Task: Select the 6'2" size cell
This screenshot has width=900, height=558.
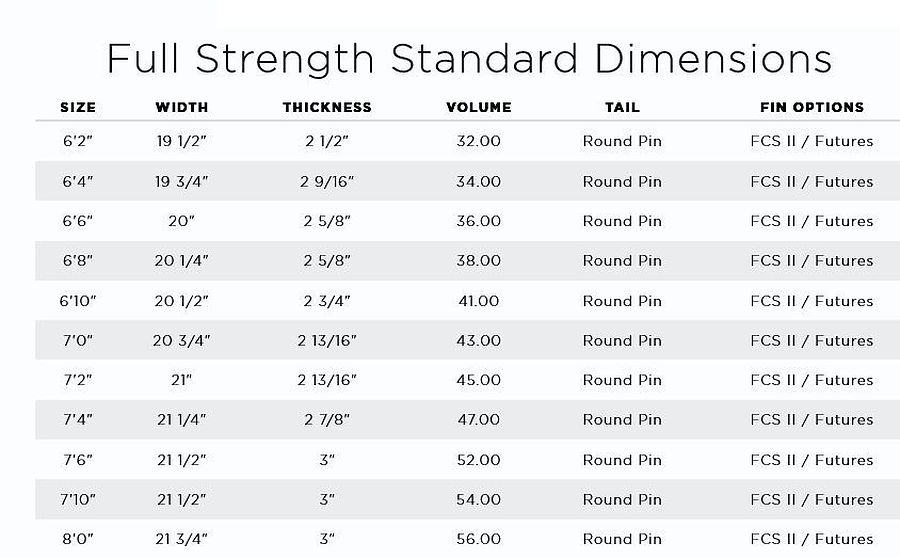Action: 78,141
